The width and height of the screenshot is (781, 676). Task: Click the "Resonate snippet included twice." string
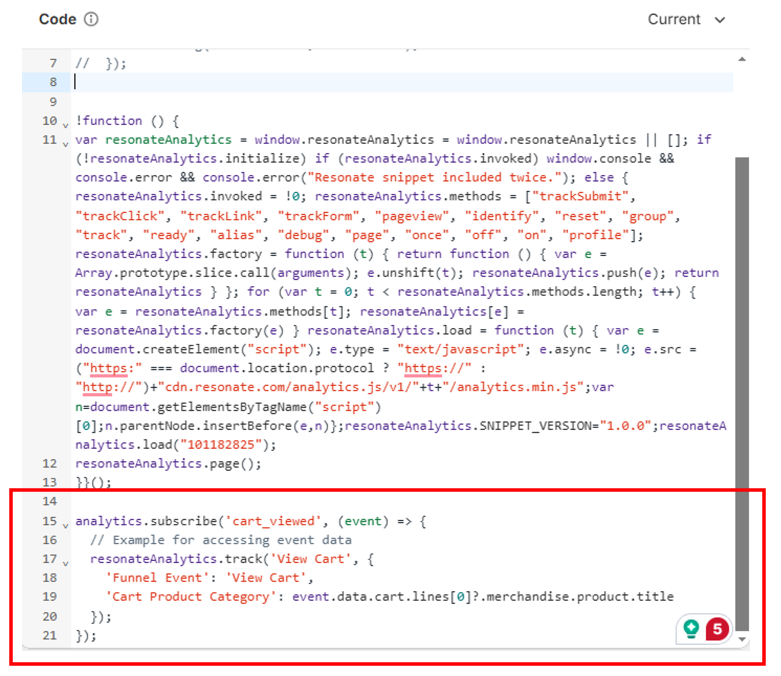click(435, 178)
